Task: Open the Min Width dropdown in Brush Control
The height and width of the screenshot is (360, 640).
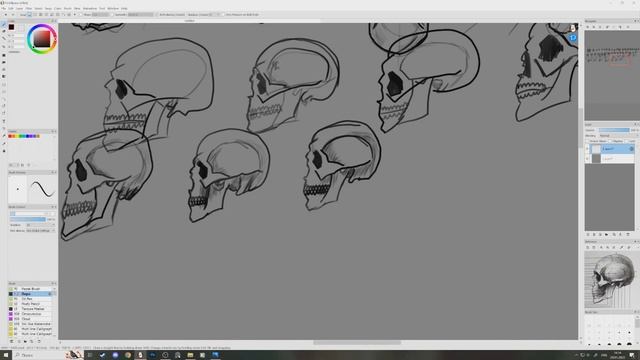Action: point(40,231)
